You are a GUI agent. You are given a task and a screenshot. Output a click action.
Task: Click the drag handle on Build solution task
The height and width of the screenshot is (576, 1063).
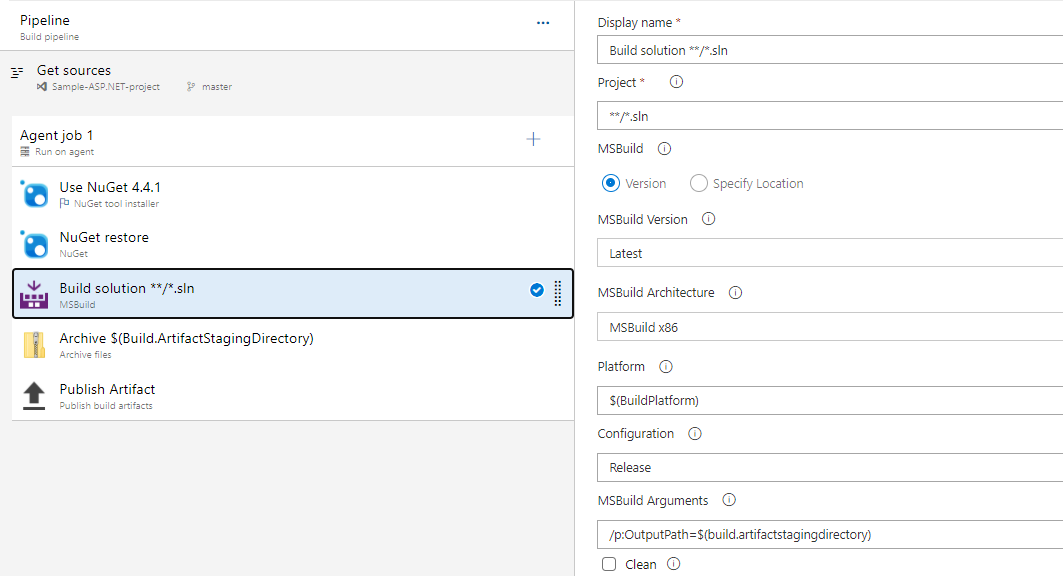tap(558, 292)
